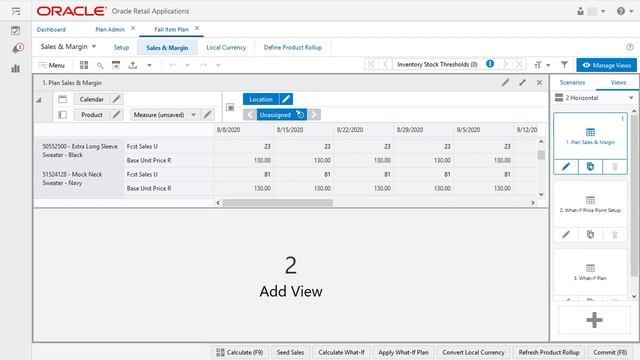Select the Plan Sales & Margin view thumbnail
This screenshot has height=360, width=640.
pos(590,136)
